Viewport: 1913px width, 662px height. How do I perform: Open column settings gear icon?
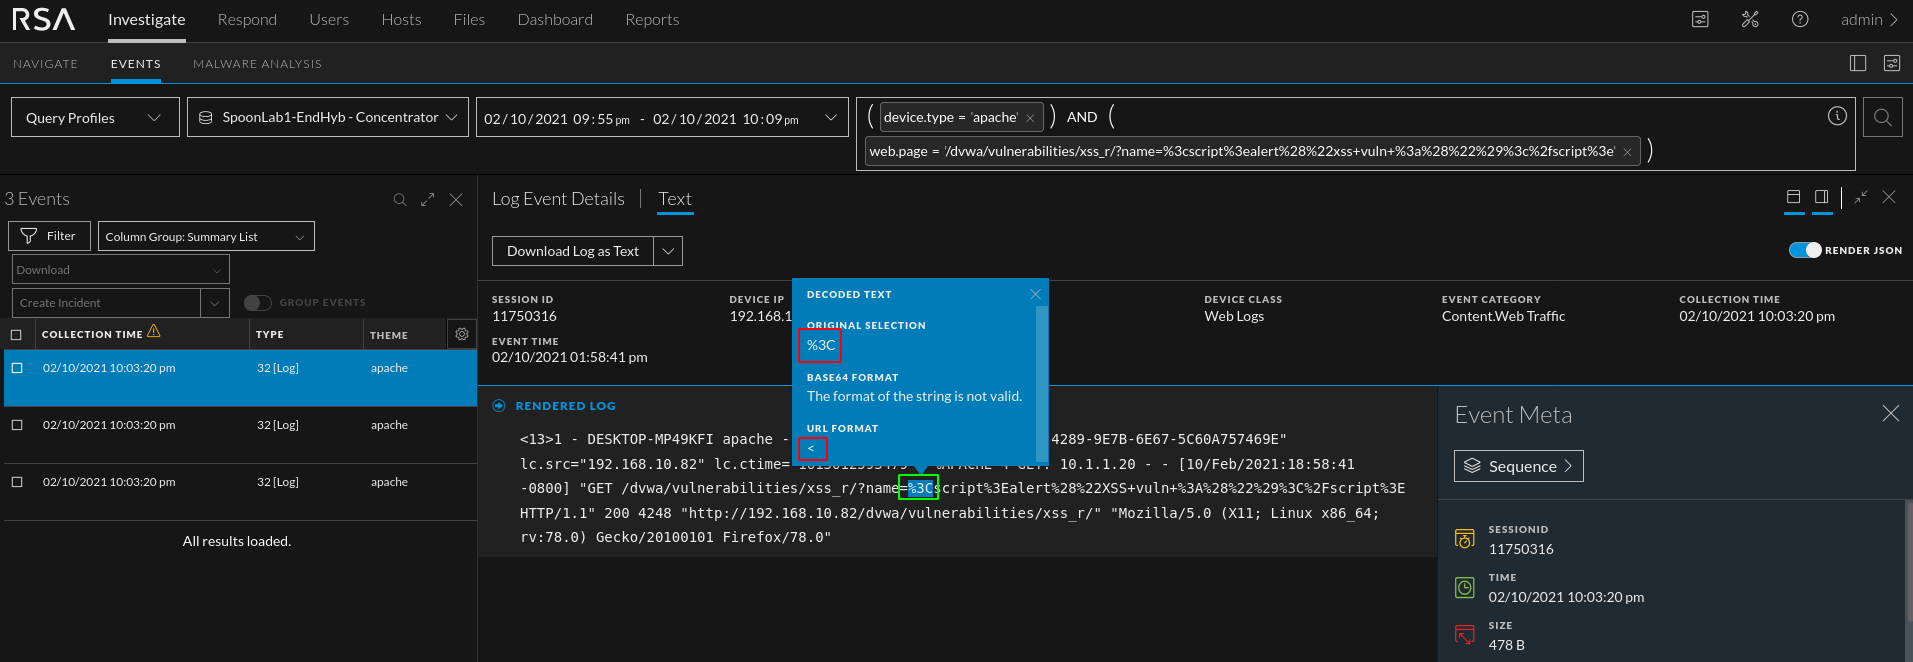coord(461,334)
